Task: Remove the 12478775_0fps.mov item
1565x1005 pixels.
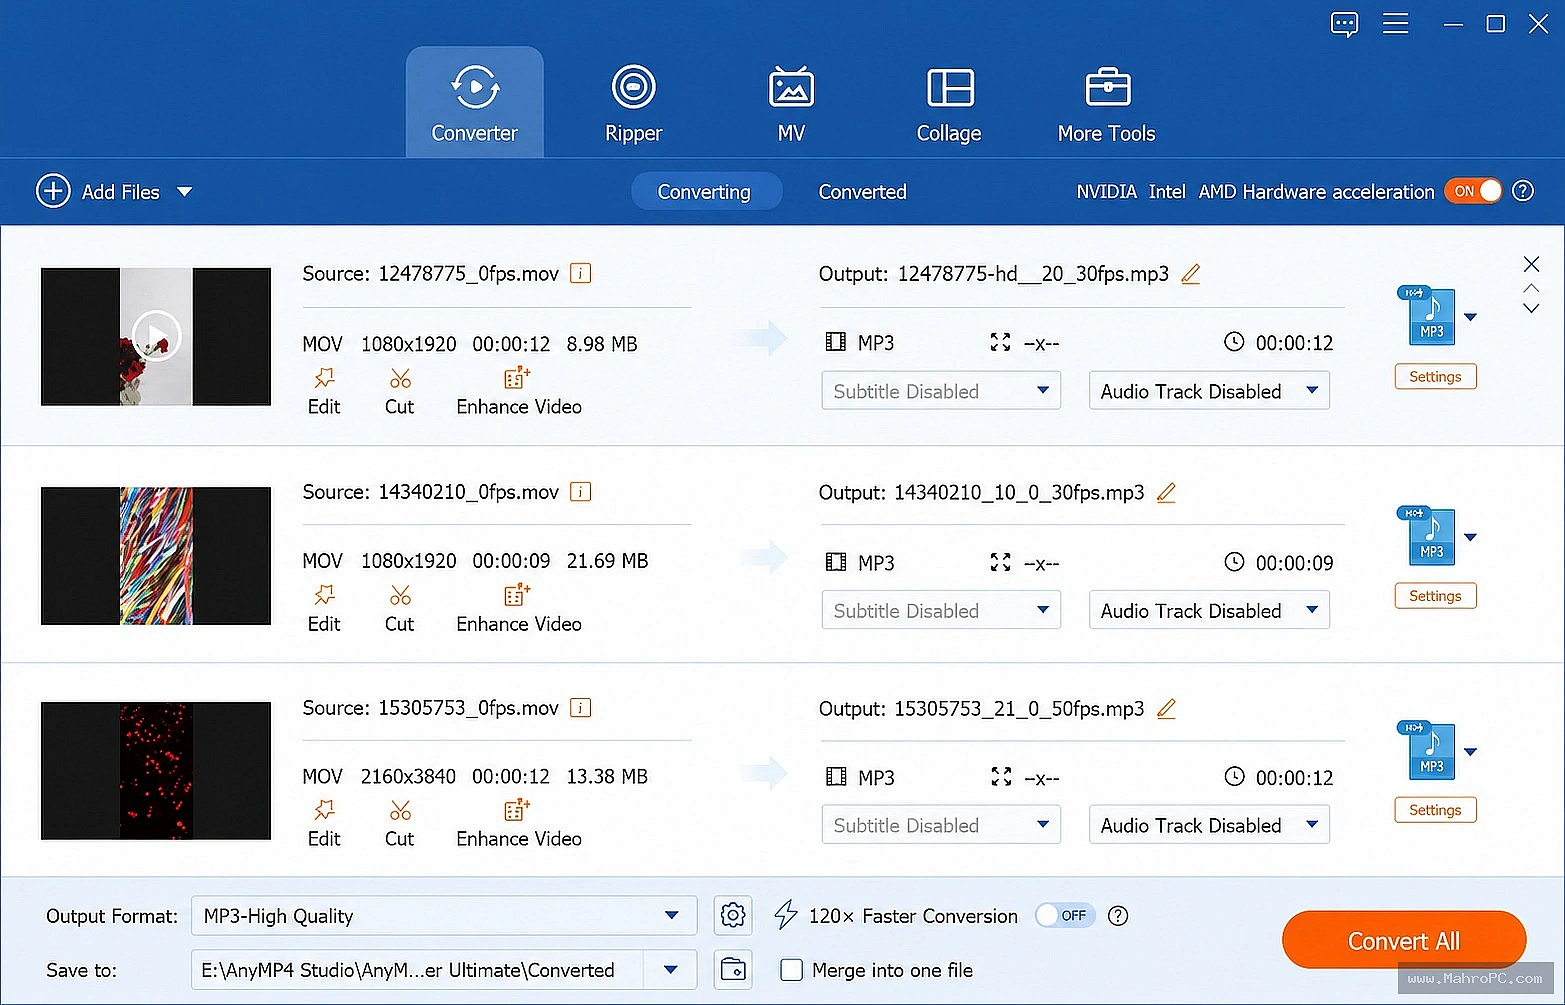Action: click(1531, 264)
